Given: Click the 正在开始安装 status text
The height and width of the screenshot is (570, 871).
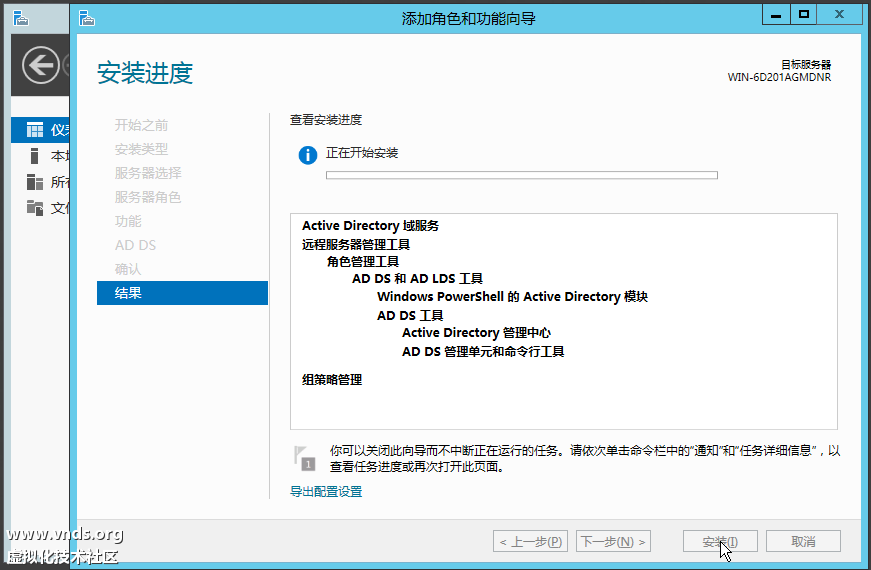Looking at the screenshot, I should (x=362, y=153).
